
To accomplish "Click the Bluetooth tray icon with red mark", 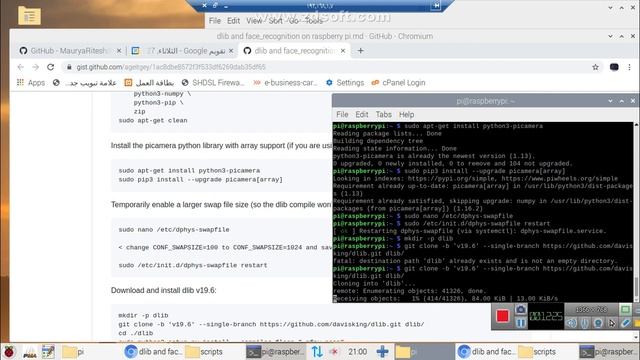I will pyautogui.click(x=334, y=351).
